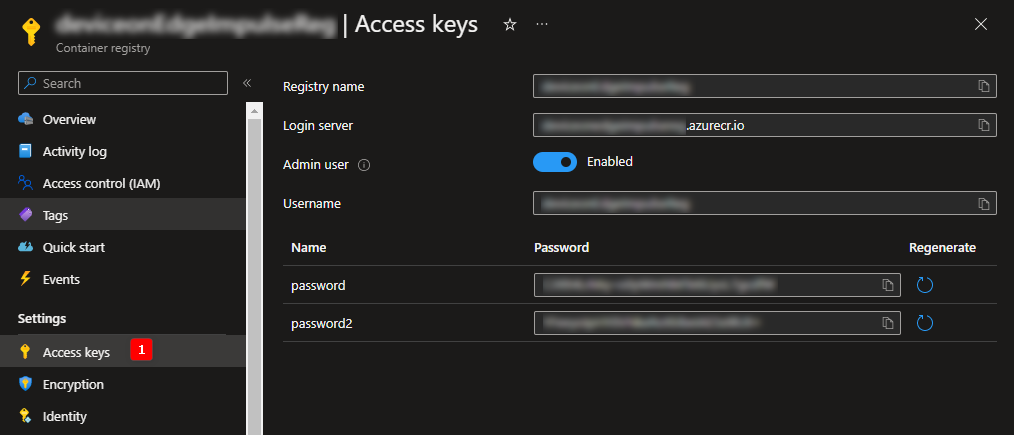Go to Activity log
1014x435 pixels.
coord(74,151)
